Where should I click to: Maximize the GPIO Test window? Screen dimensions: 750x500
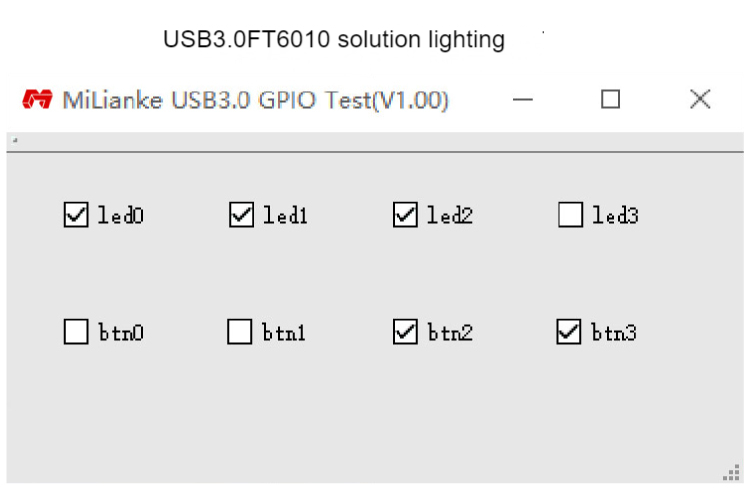click(610, 100)
